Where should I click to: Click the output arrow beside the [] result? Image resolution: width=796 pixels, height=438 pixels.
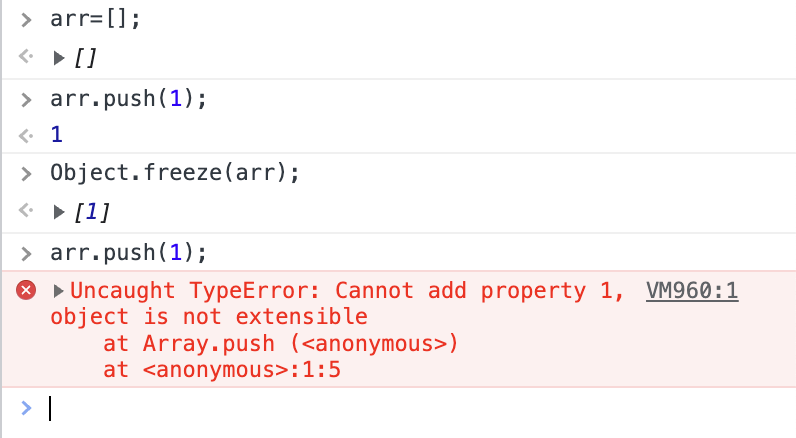(x=27, y=58)
